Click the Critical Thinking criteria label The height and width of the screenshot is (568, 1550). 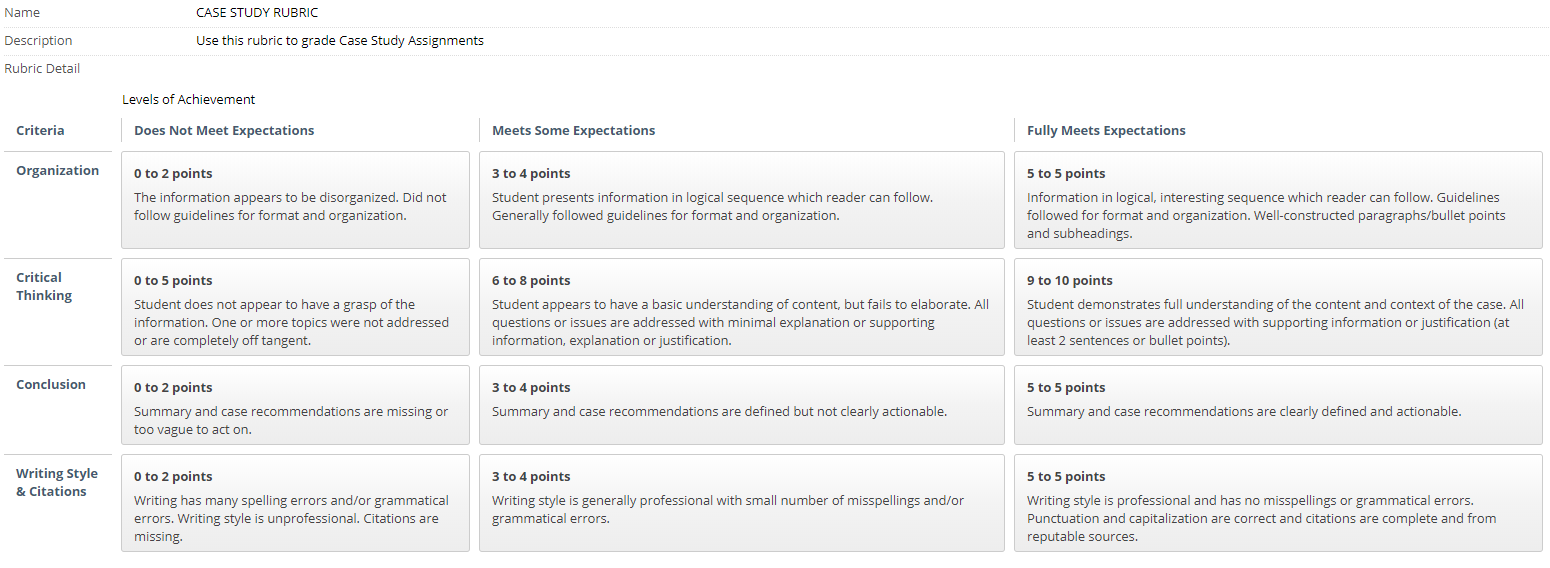coord(44,287)
